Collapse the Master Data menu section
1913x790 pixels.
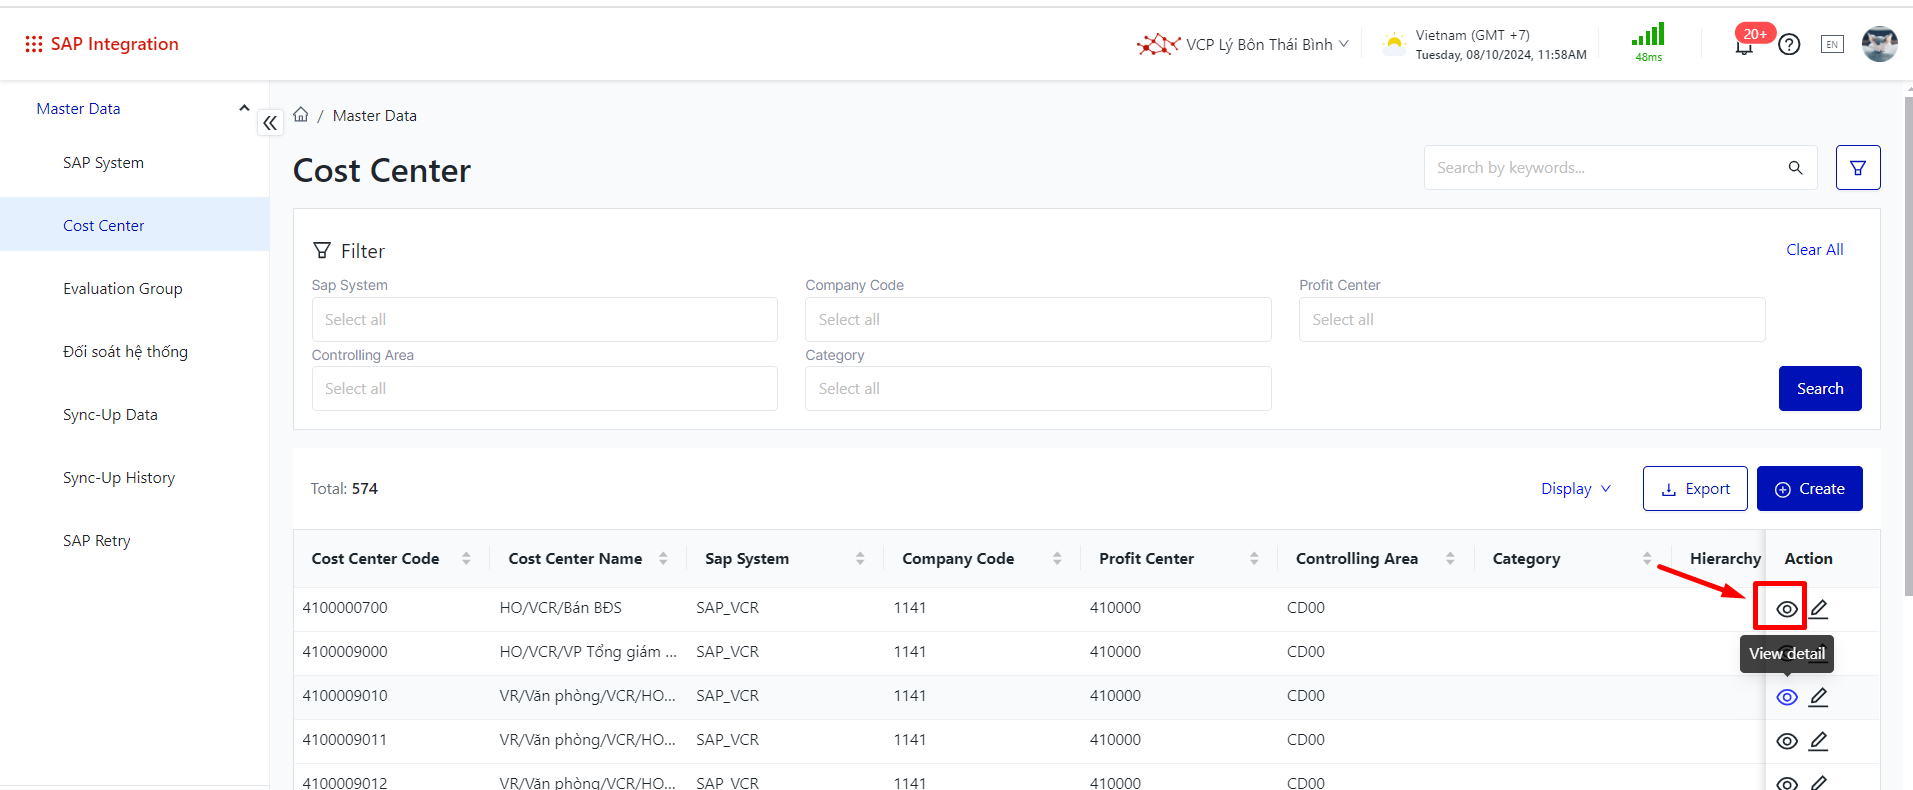pyautogui.click(x=243, y=108)
